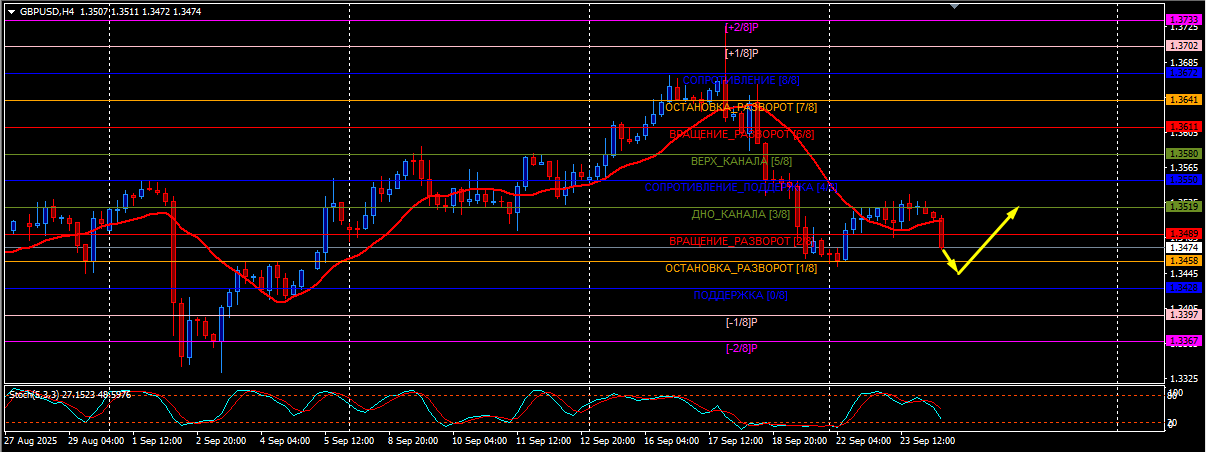Click the 4 Sep 04:00 time label
This screenshot has width=1206, height=452.
click(x=285, y=440)
